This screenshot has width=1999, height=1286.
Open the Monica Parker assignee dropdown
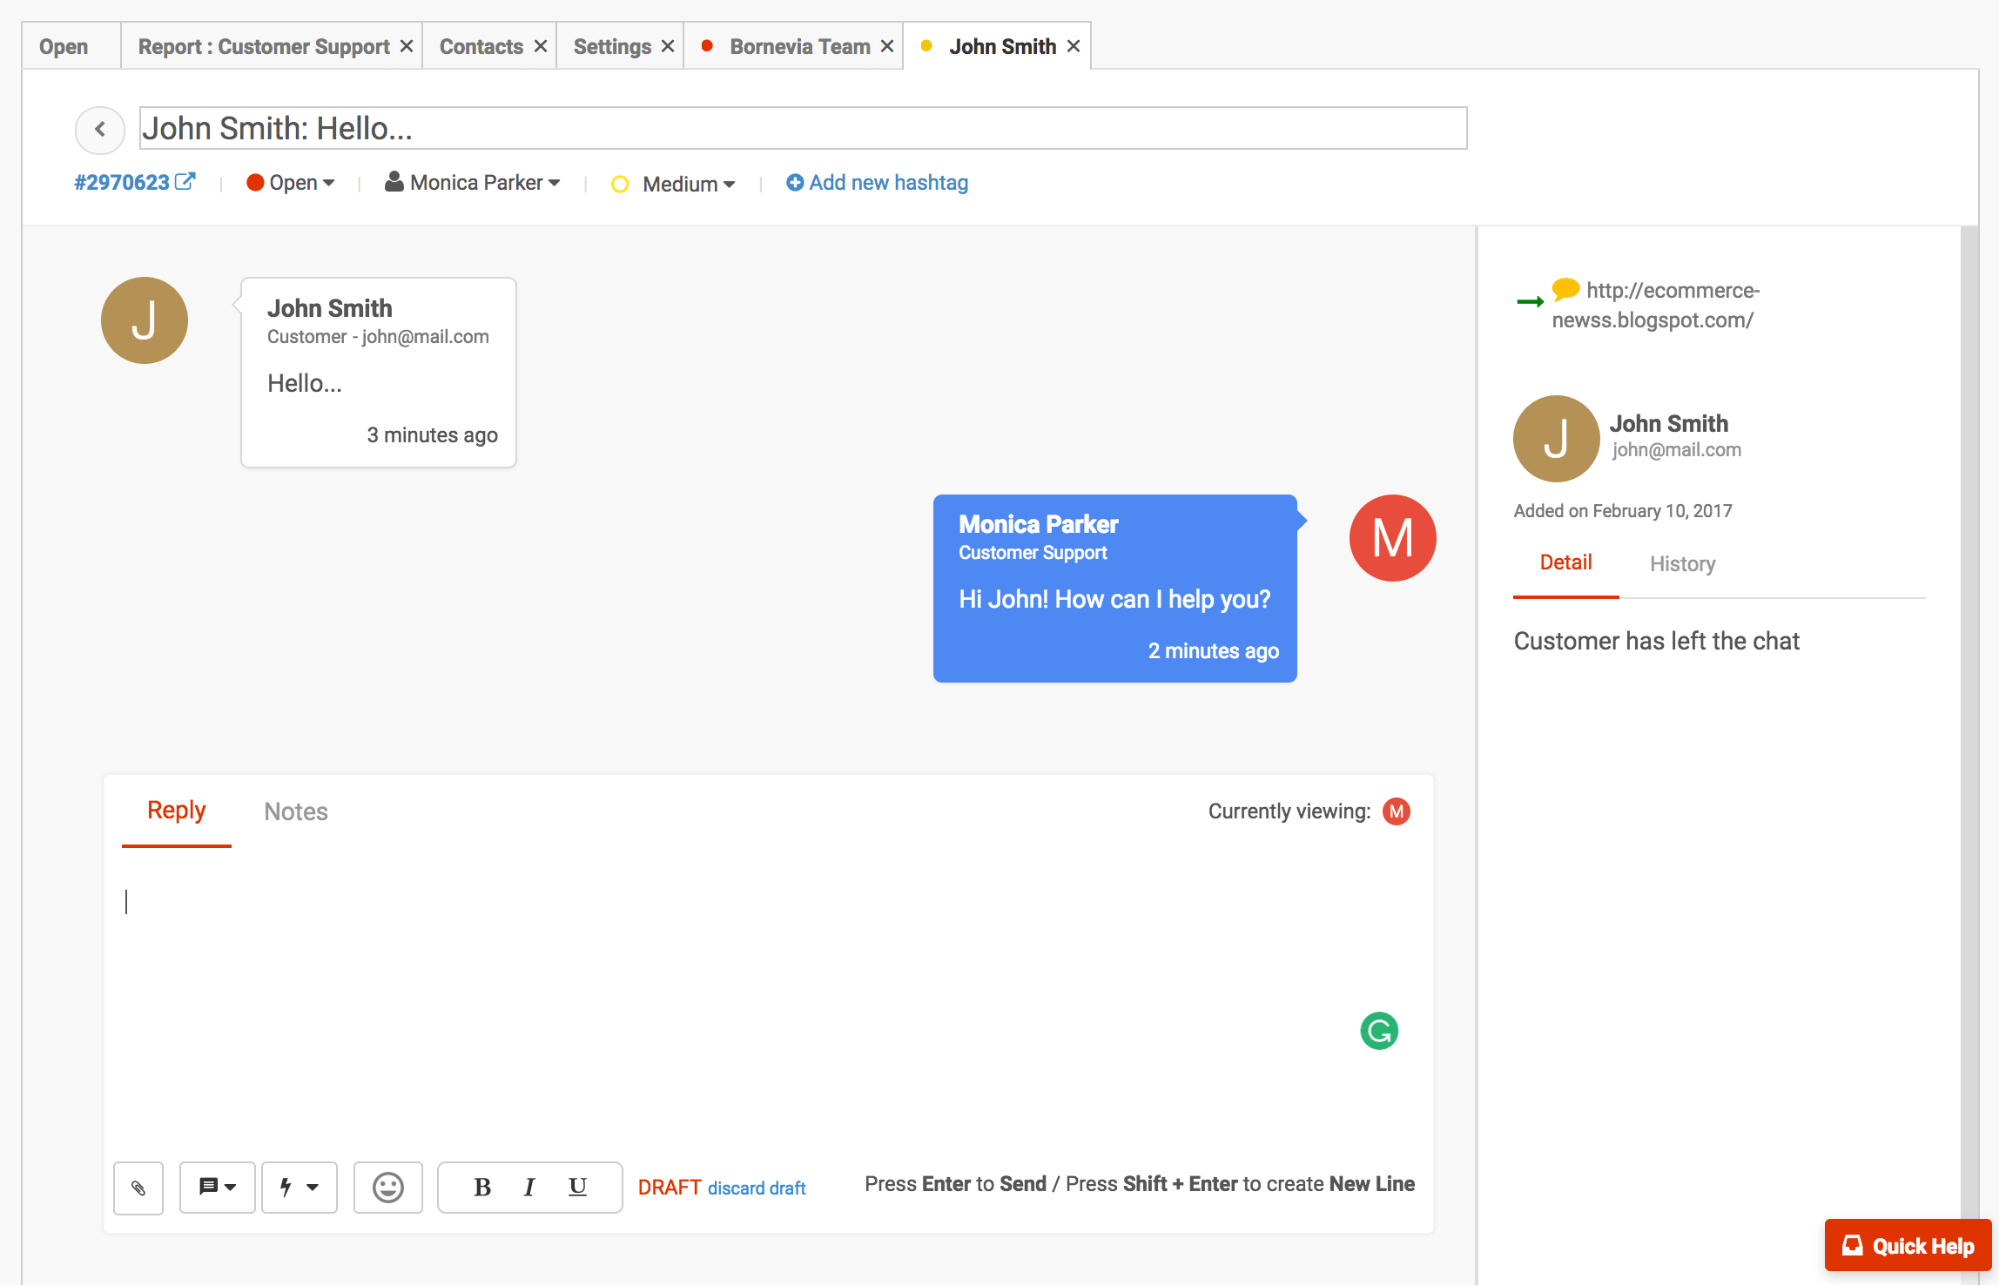(x=473, y=182)
